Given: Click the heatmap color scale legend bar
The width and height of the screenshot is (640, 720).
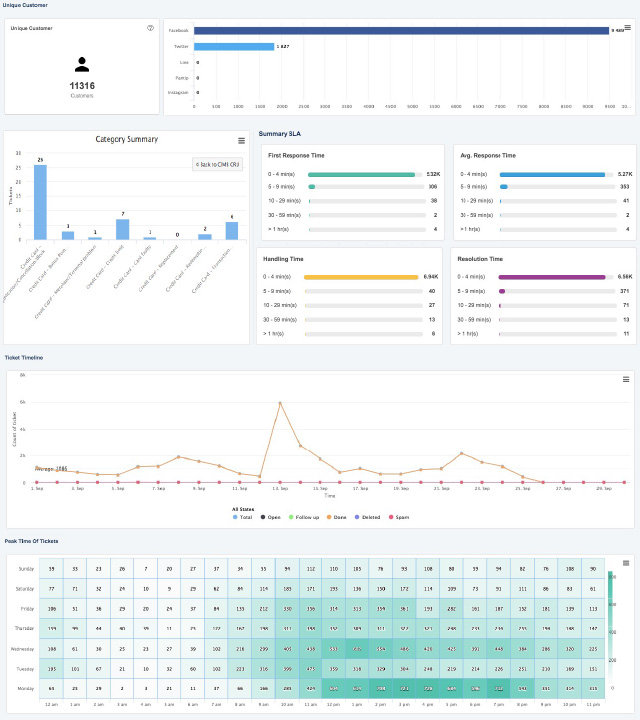Looking at the screenshot, I should pos(611,620).
